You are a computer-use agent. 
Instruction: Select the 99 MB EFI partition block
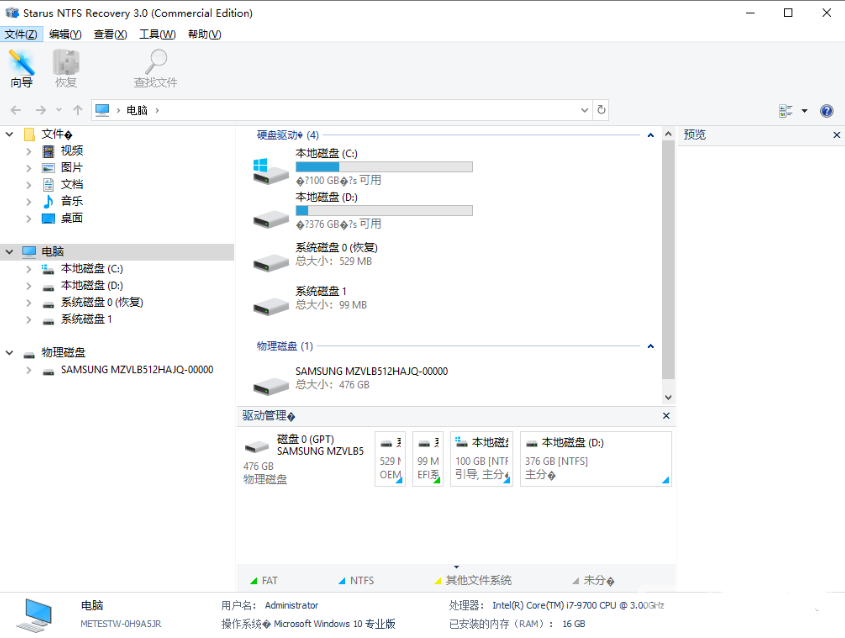click(x=428, y=459)
